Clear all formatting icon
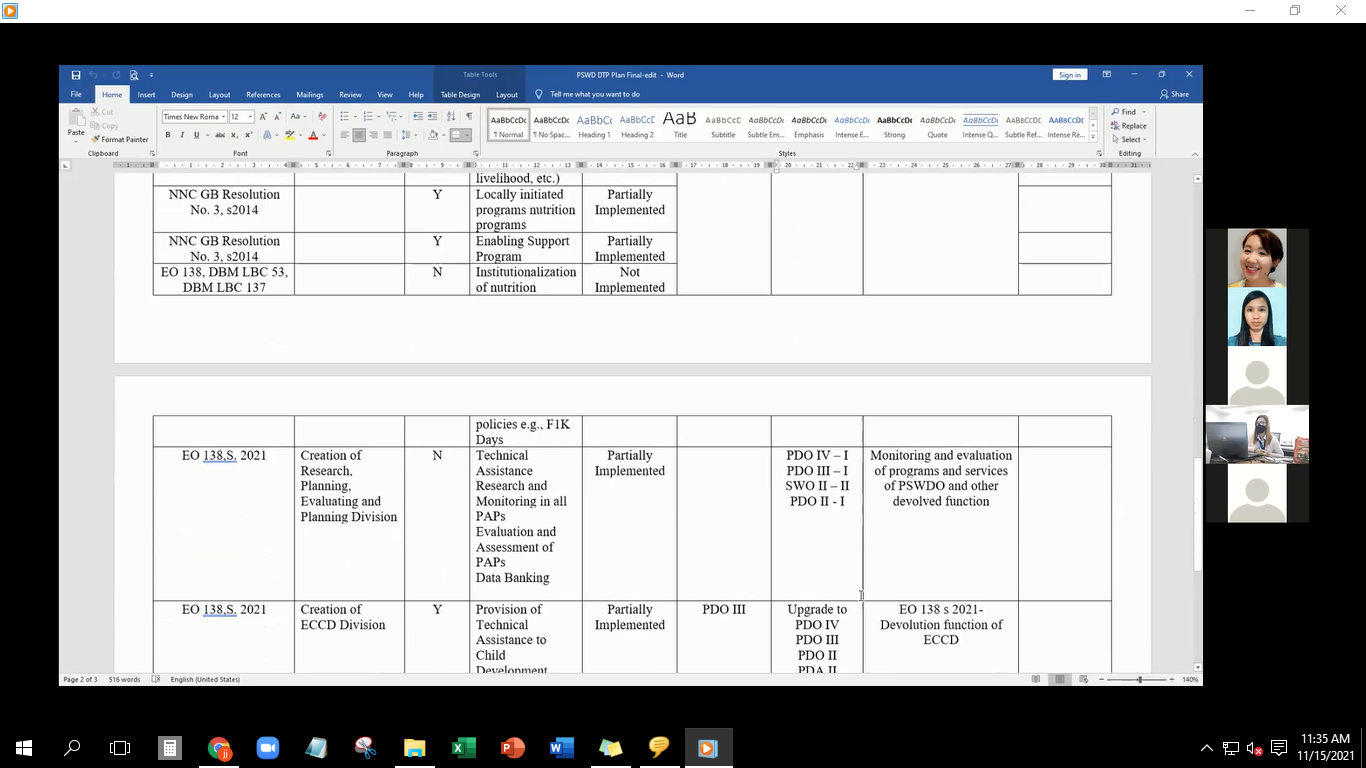This screenshot has width=1366, height=768. coord(322,117)
